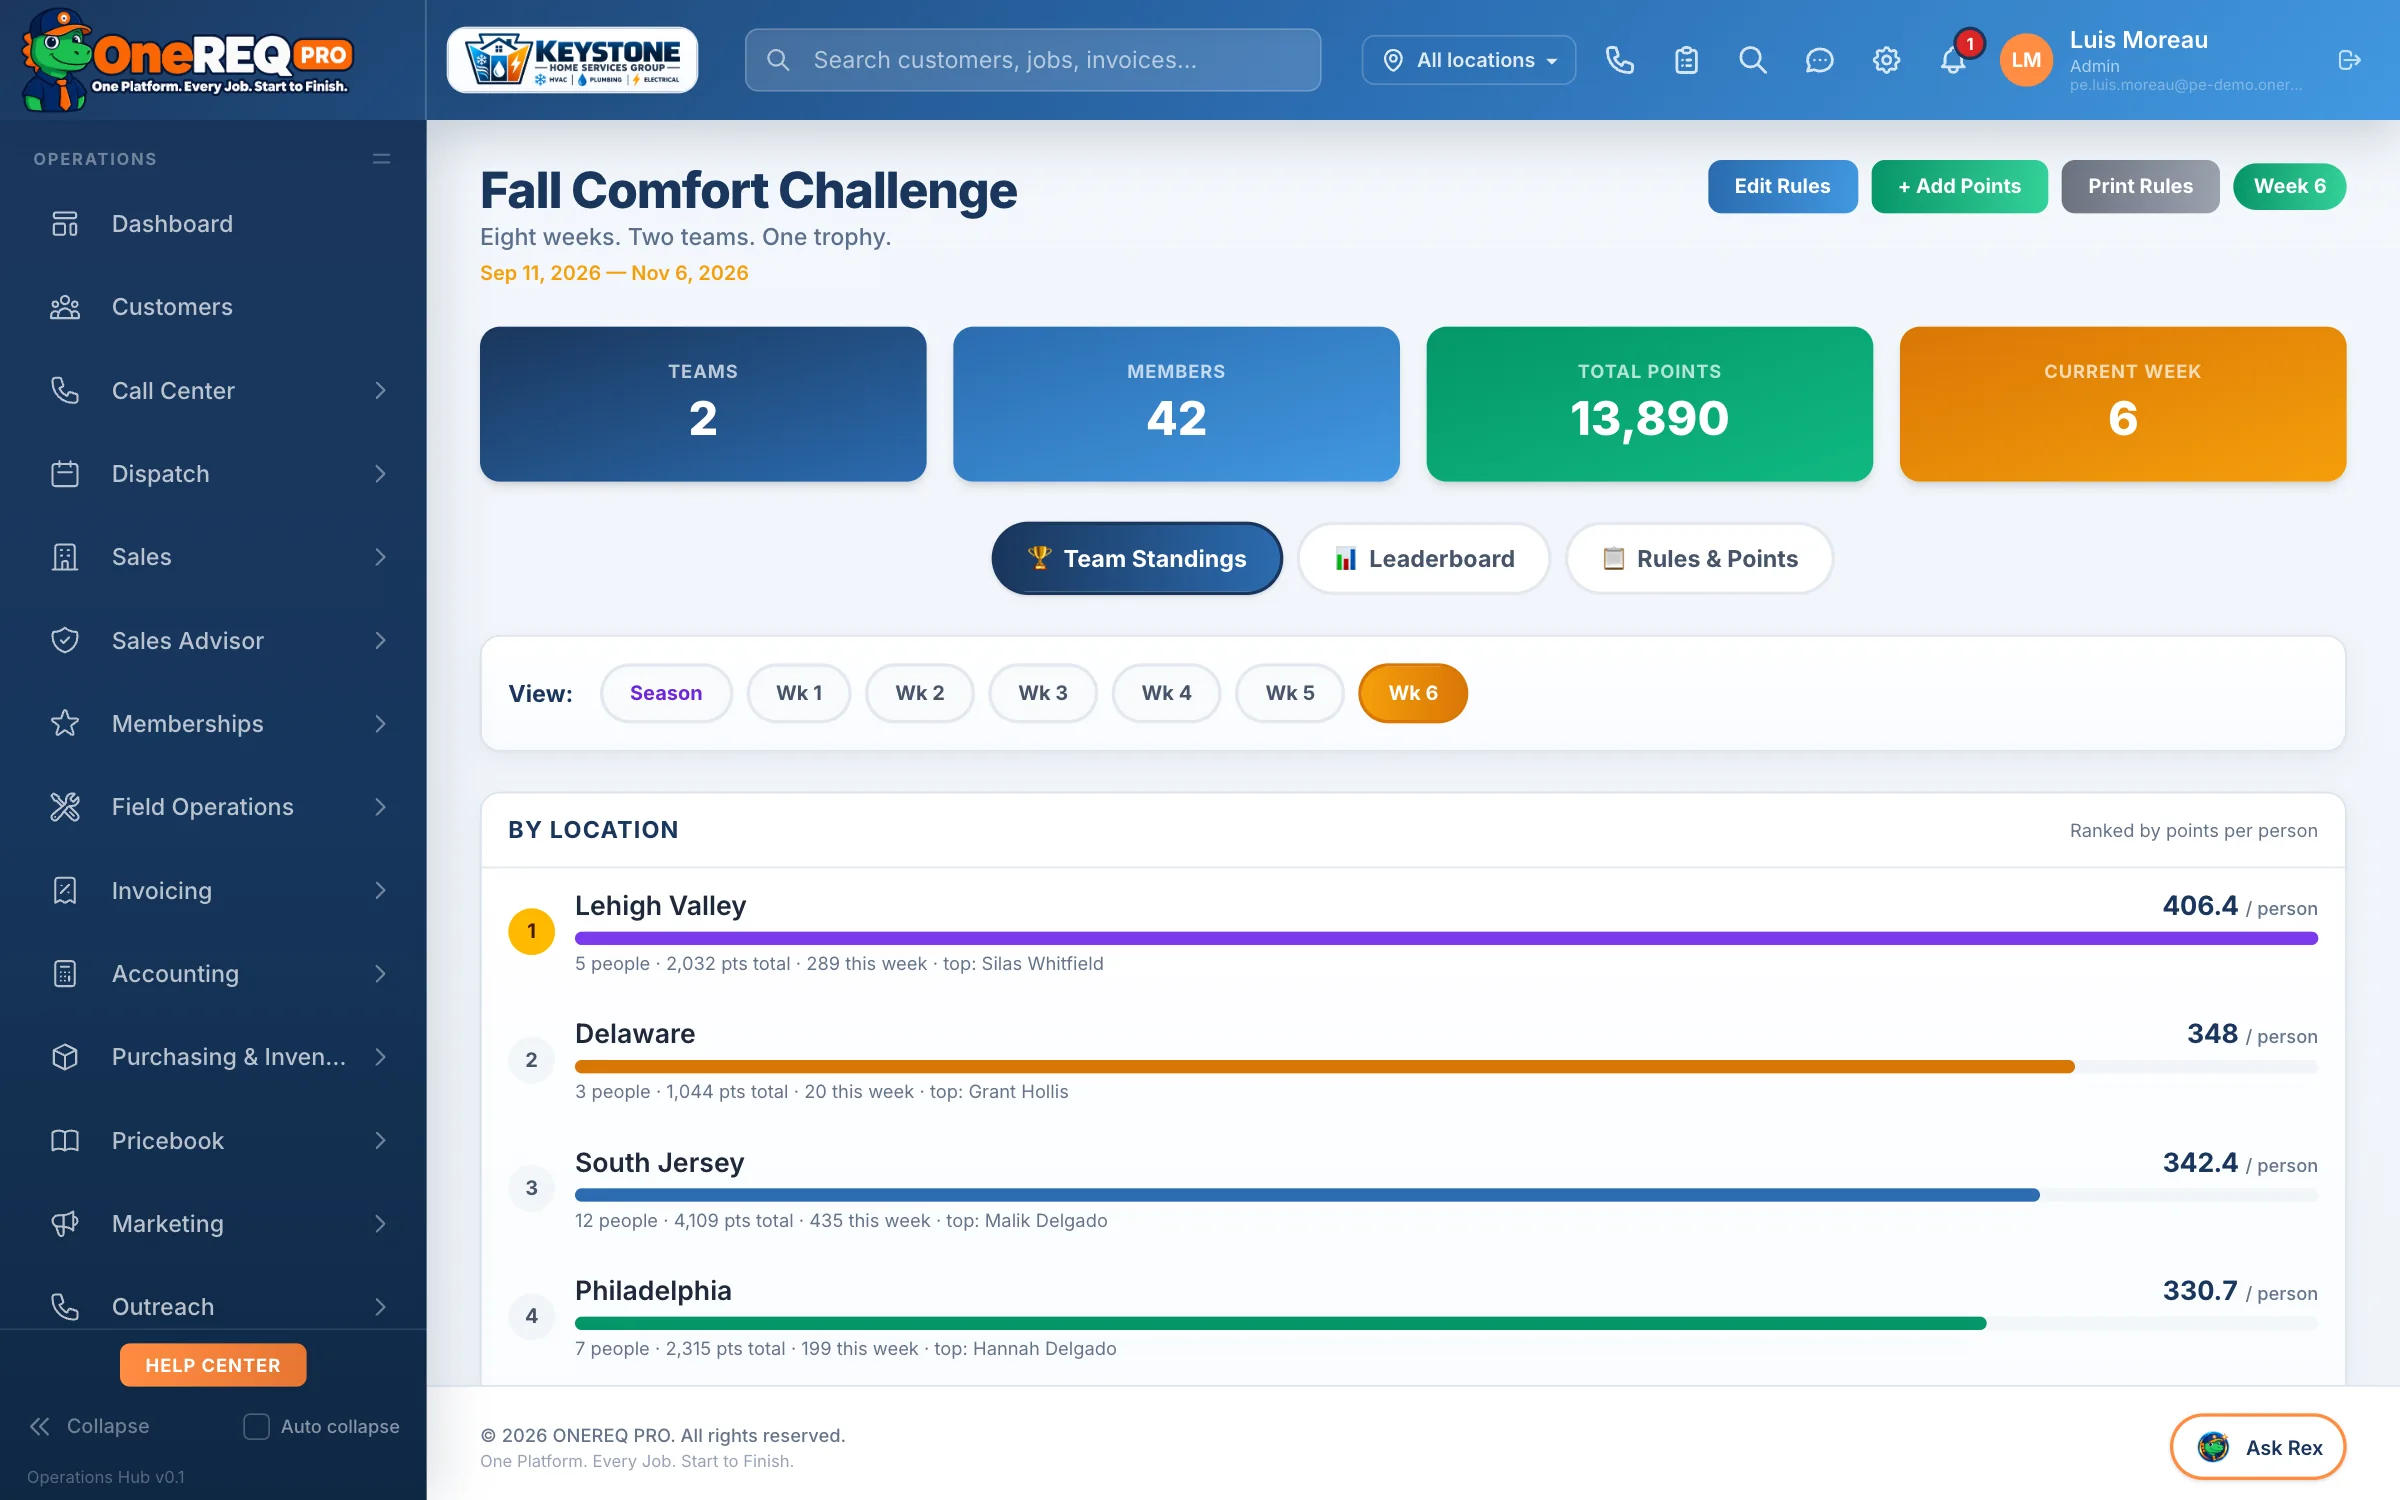Click the Dispatch calendar icon
Image resolution: width=2400 pixels, height=1500 pixels.
point(65,474)
